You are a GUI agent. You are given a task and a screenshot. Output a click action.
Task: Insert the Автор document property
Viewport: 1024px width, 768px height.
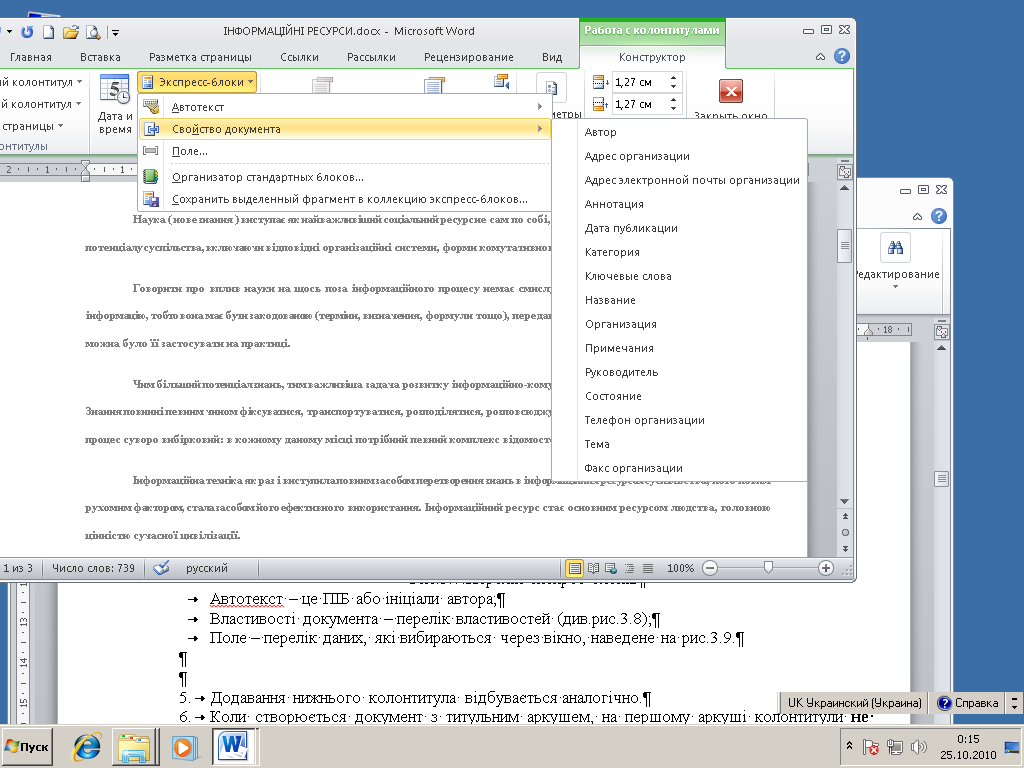pyautogui.click(x=679, y=132)
